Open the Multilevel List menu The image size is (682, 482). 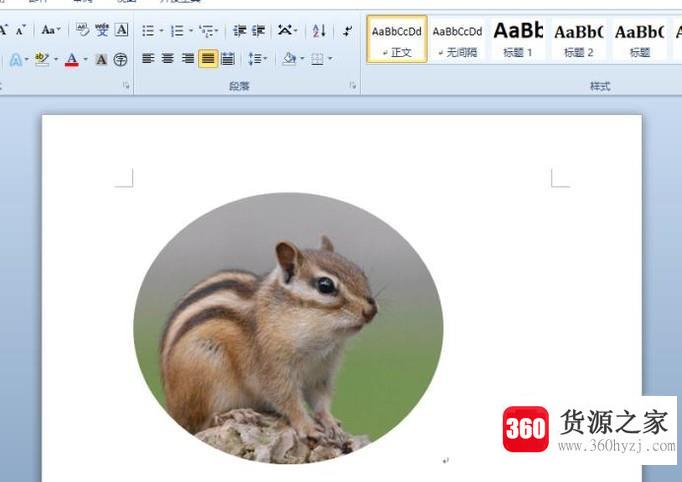pyautogui.click(x=208, y=31)
